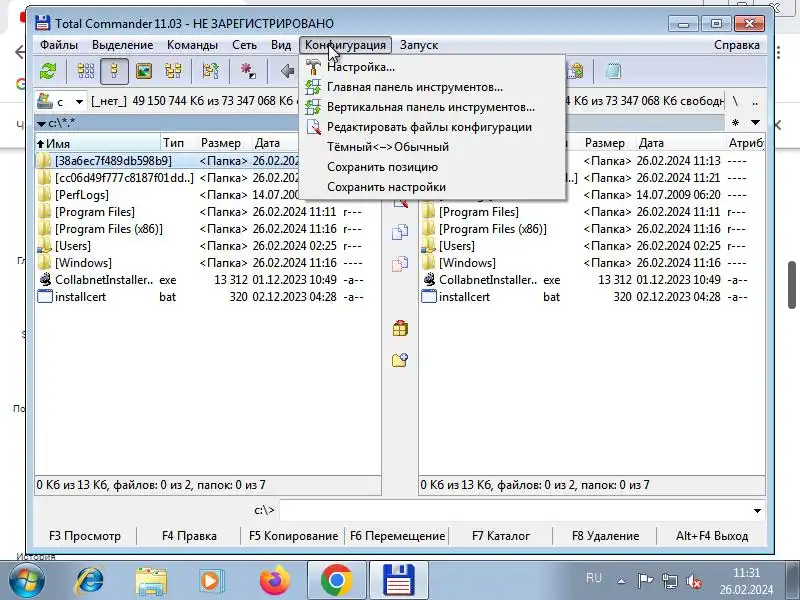Viewport: 800px width, 600px height.
Task: Open the Сеть menu
Action: [244, 45]
